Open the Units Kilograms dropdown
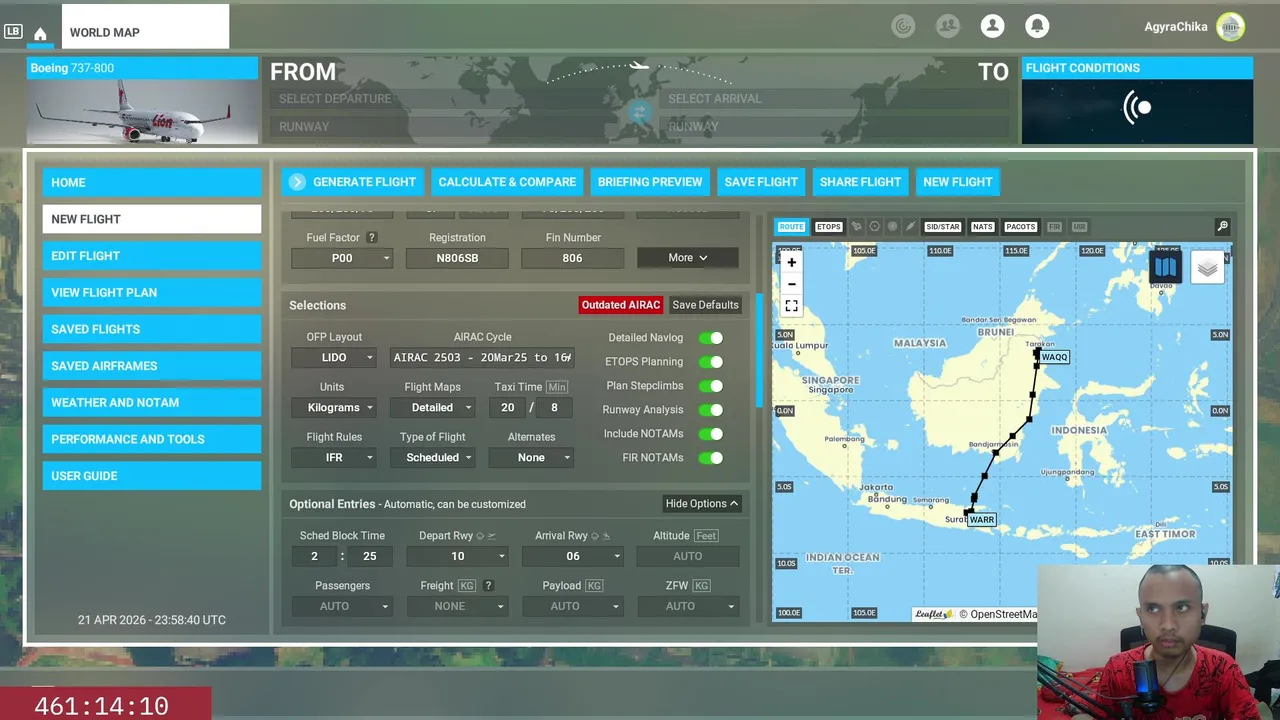Screen dimensions: 1280x720 click(334, 408)
